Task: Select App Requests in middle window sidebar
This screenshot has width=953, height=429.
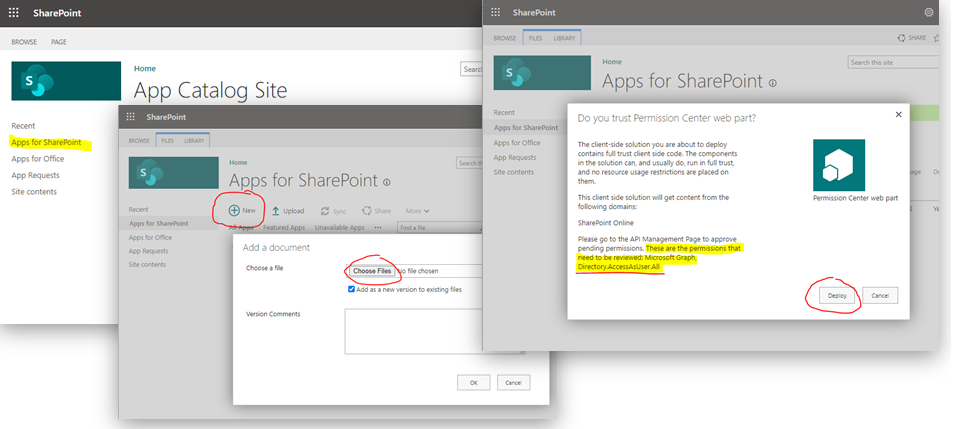Action: tap(148, 251)
